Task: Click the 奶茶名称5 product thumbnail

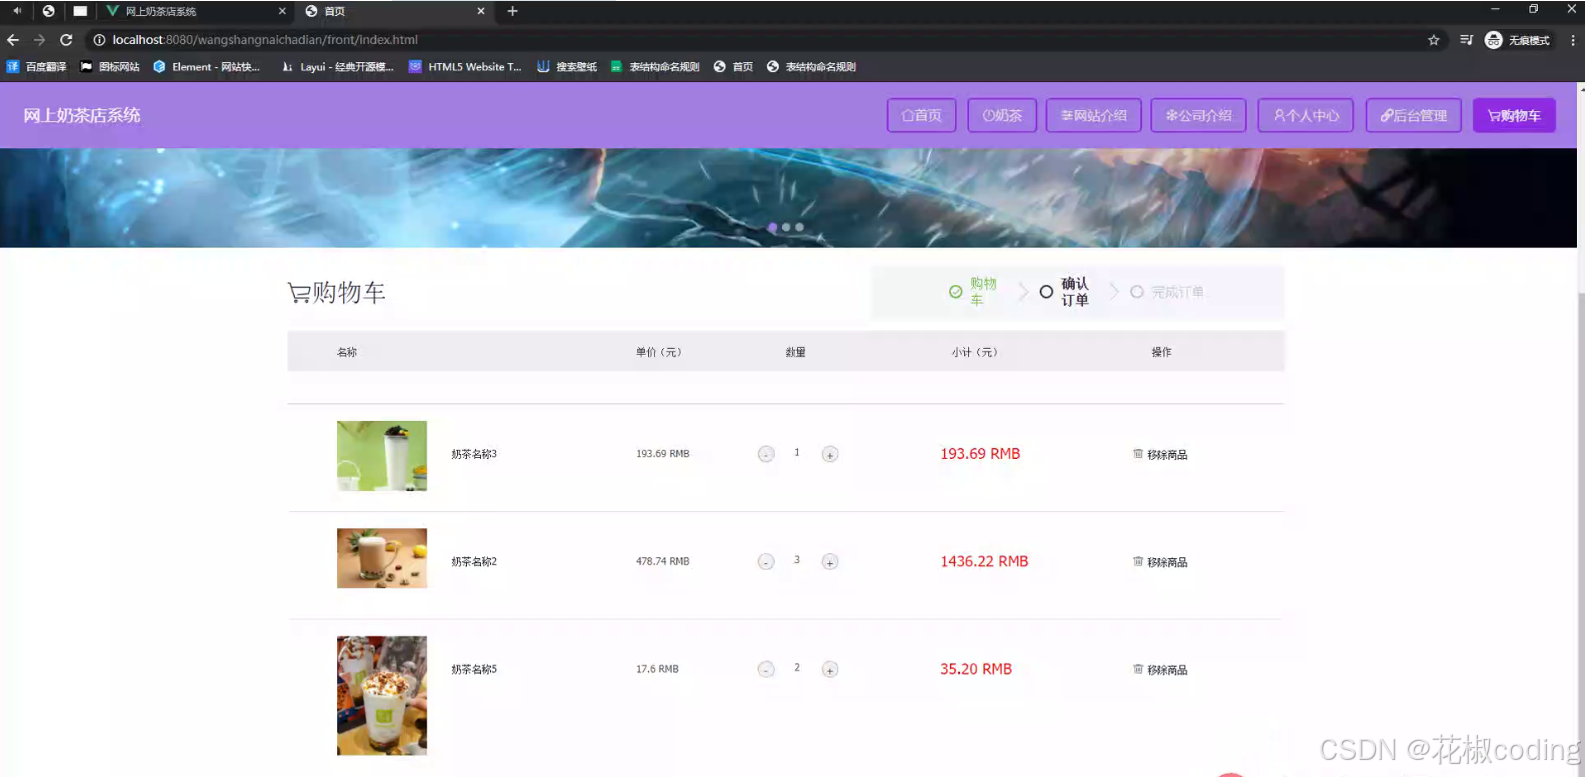Action: coord(382,695)
